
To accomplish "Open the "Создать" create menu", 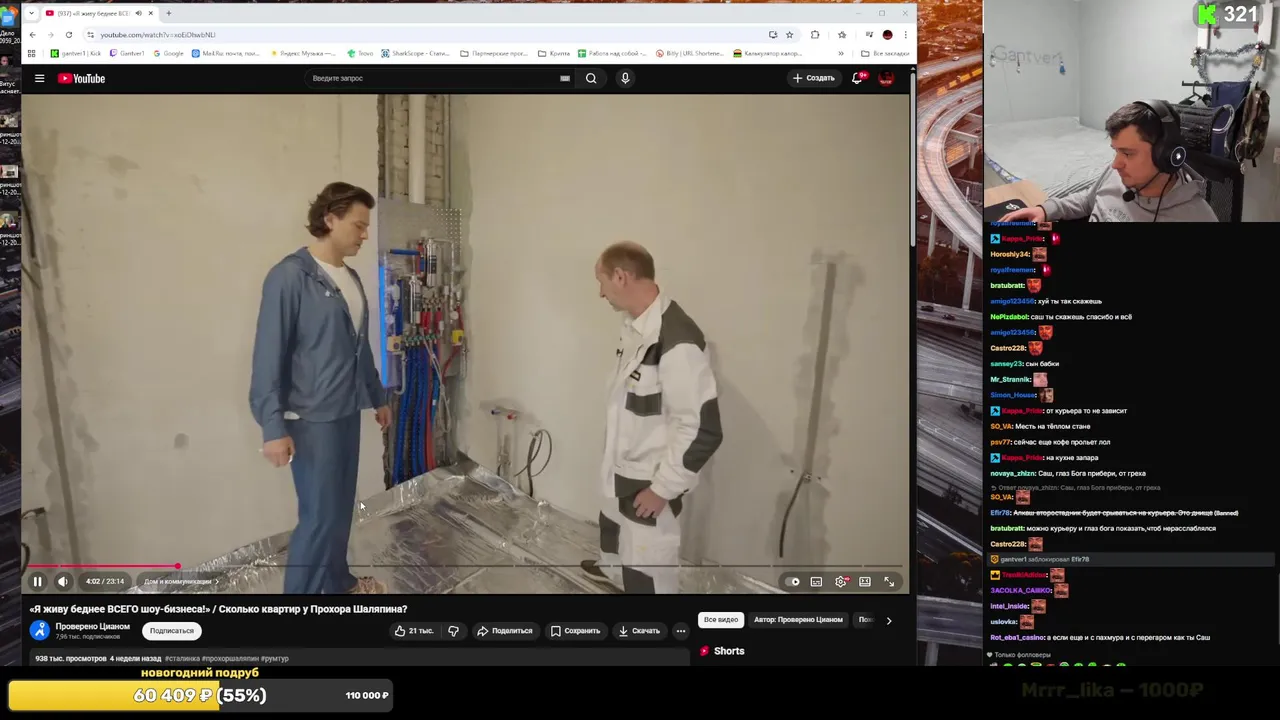I will click(814, 78).
